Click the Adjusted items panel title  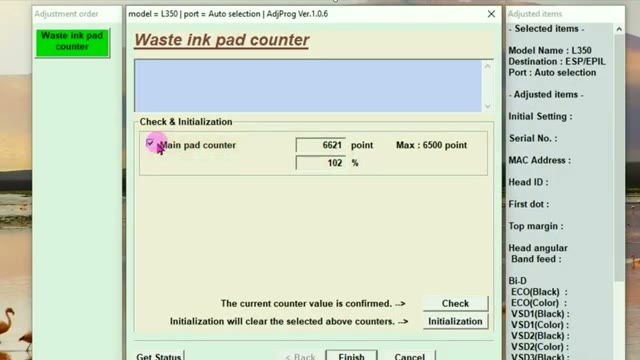[535, 14]
